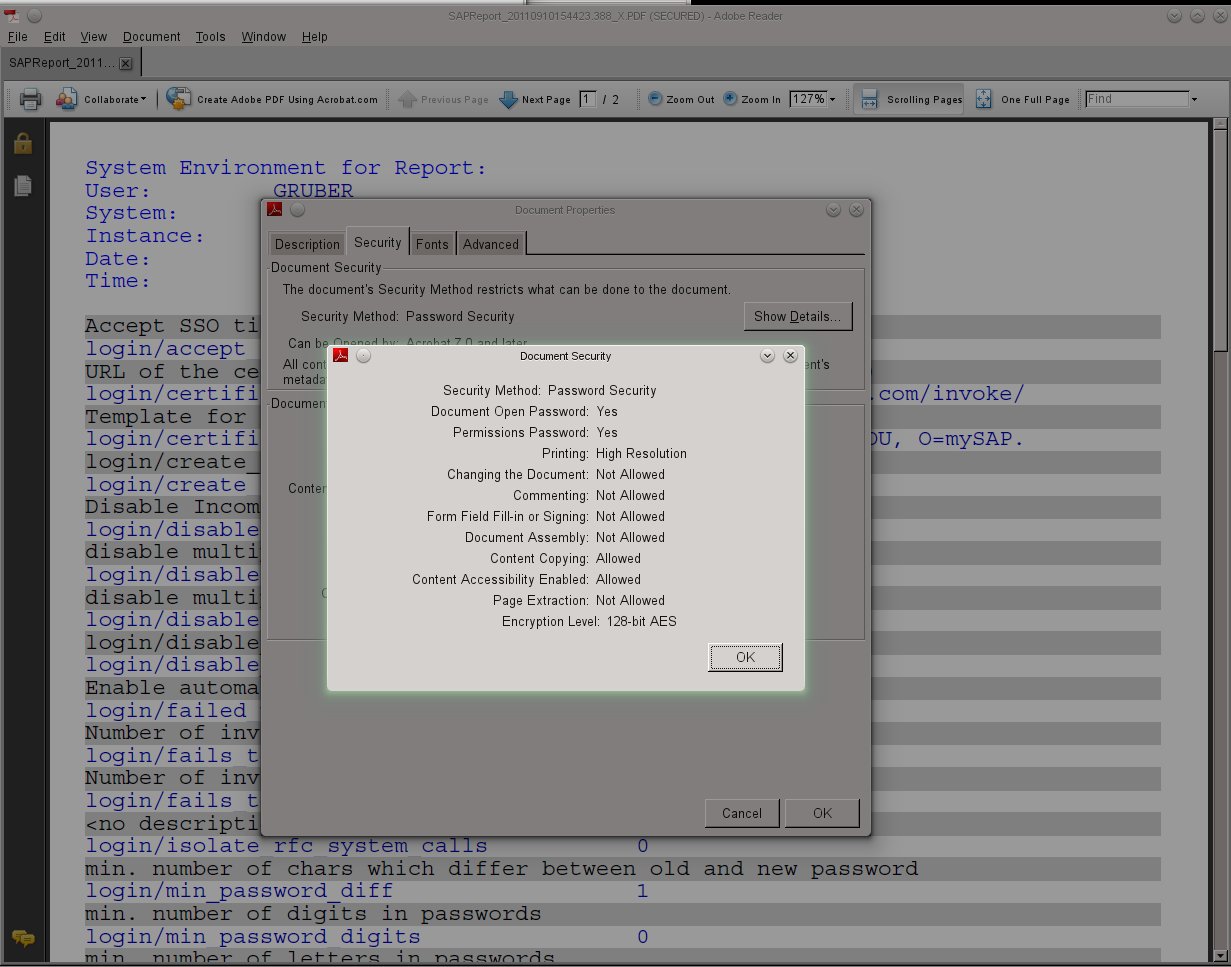Viewport: 1231px width, 967px height.
Task: Click the Zoom Out minus icon
Action: tap(655, 99)
